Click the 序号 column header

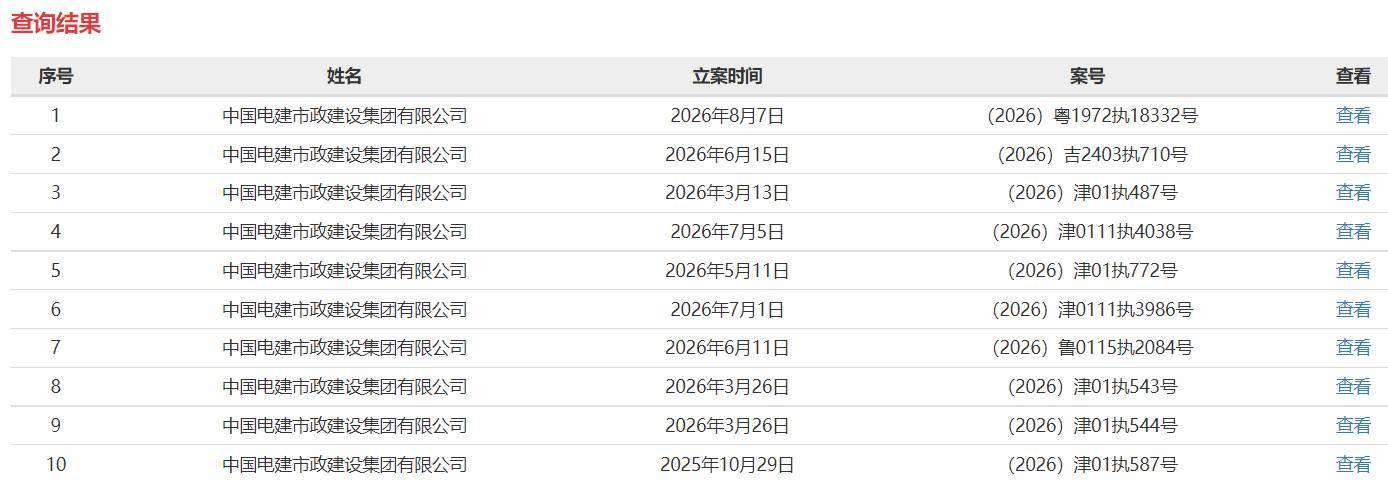56,76
